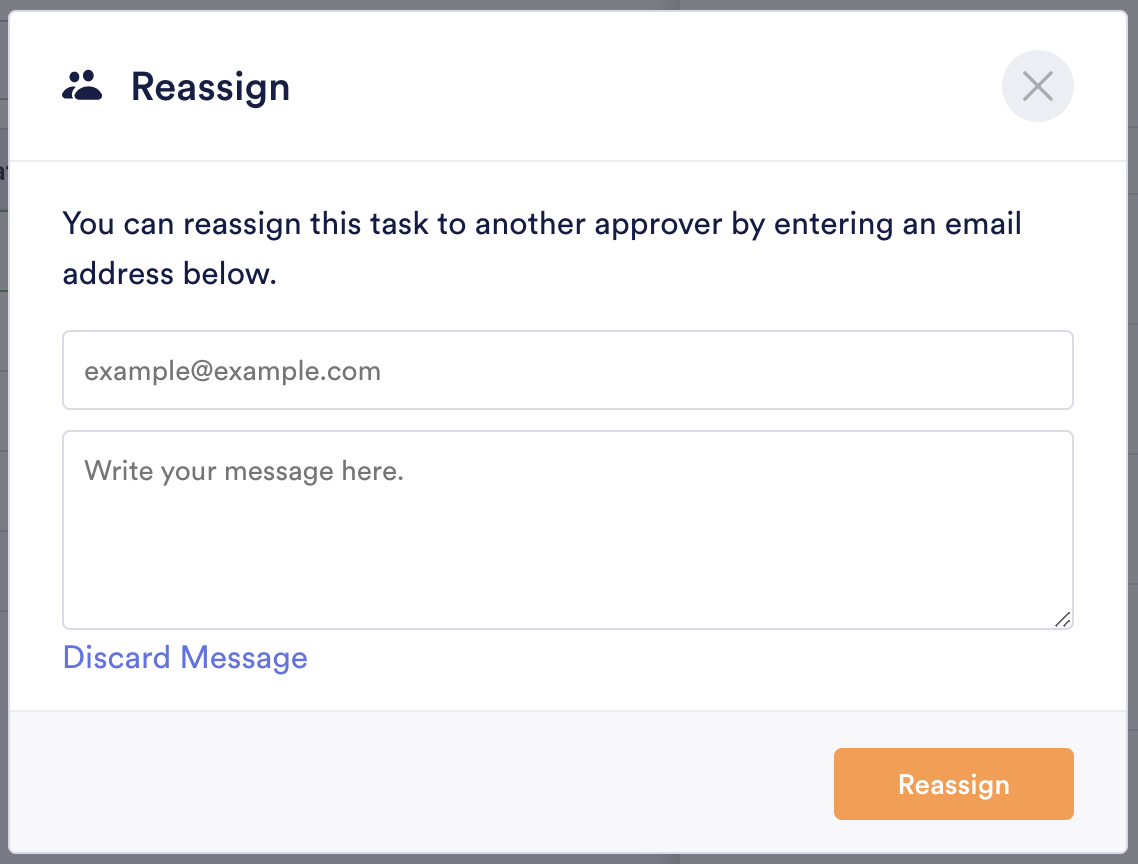Image resolution: width=1138 pixels, height=864 pixels.
Task: Click the gray footer bar of dialog
Action: coord(420,783)
